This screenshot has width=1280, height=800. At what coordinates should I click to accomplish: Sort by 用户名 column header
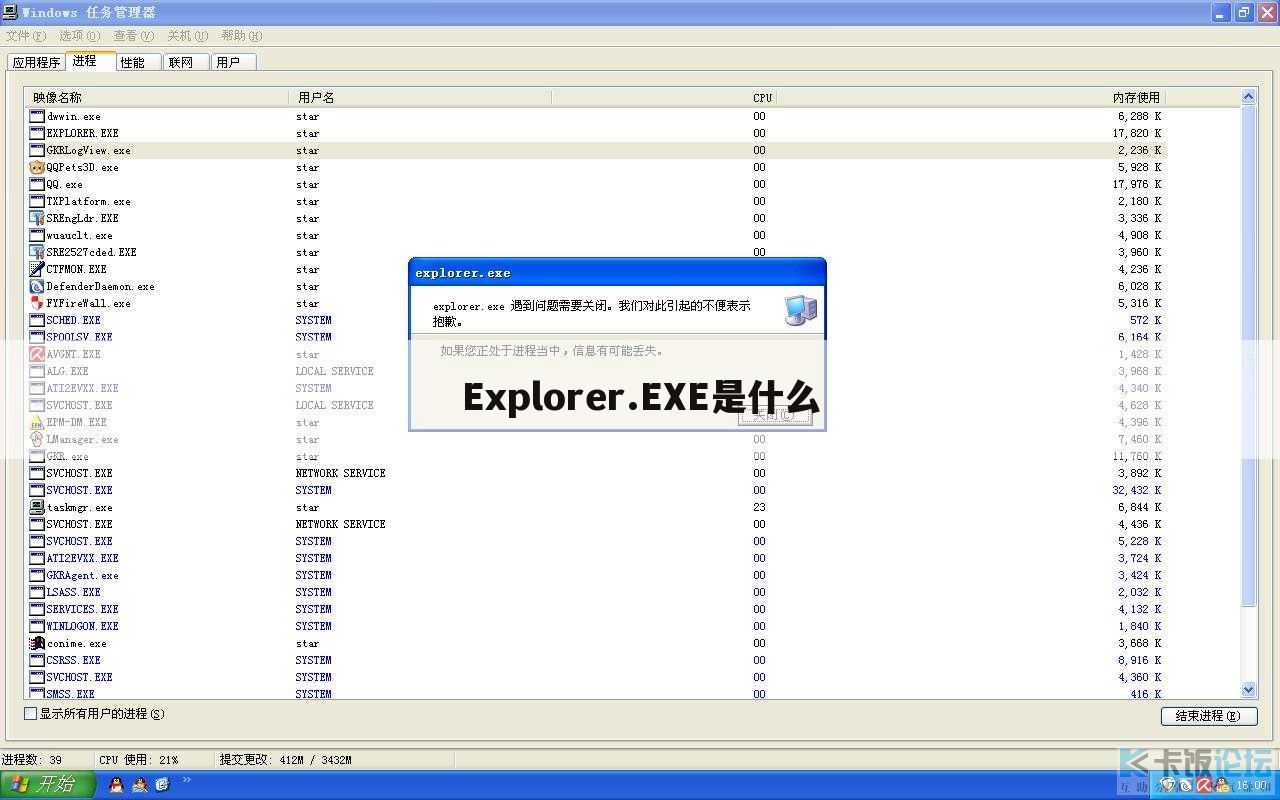tap(420, 97)
